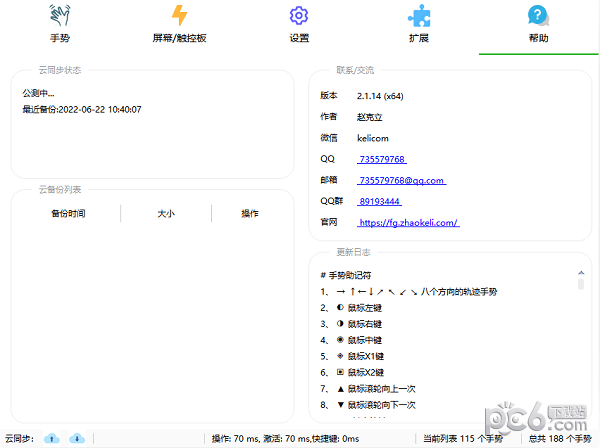
Task: Visit the official site fg.zhaokeli.com link
Action: coord(408,222)
